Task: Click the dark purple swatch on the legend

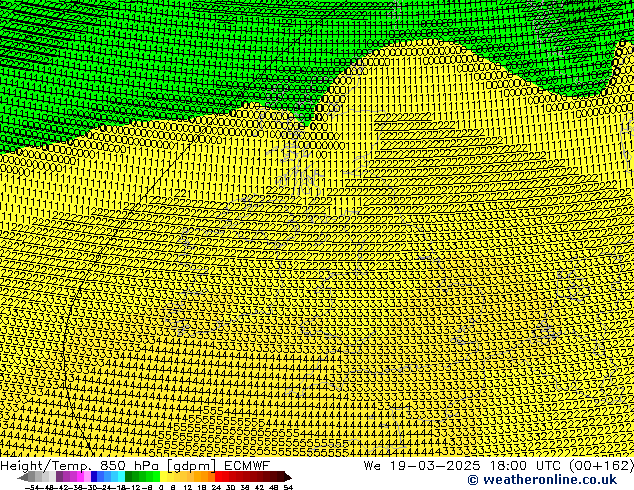Action: [x=59, y=476]
